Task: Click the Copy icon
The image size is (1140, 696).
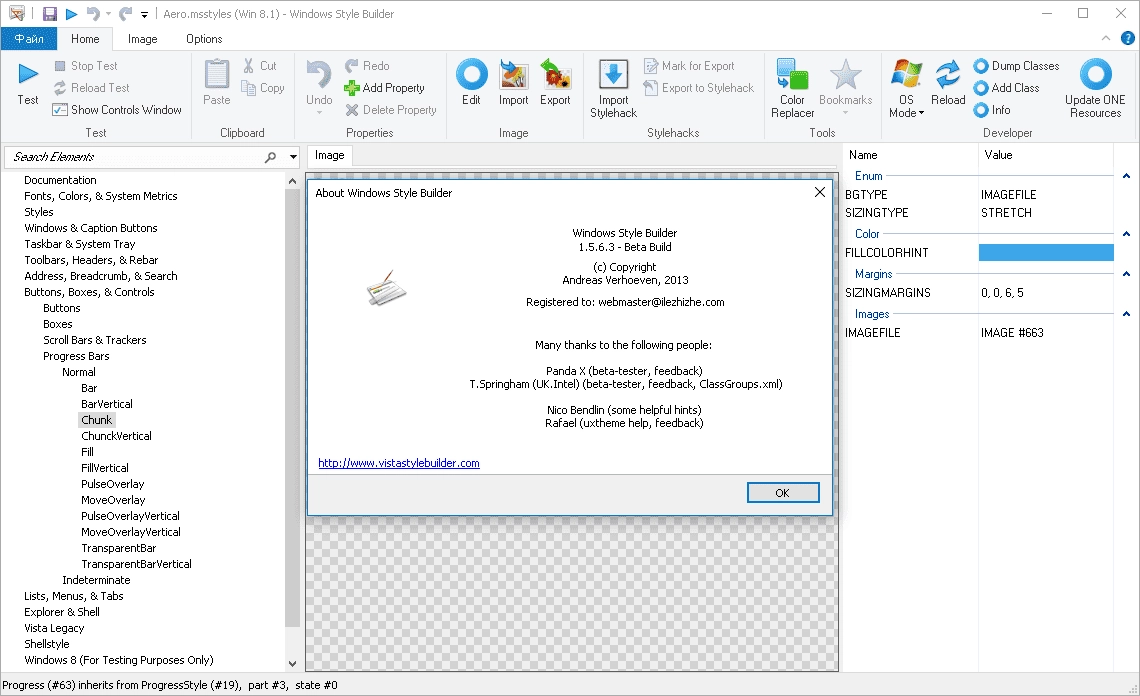Action: click(249, 88)
